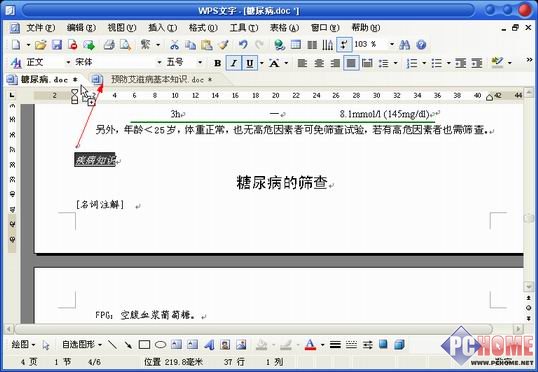This screenshot has height=372, width=538.
Task: Toggle Italic formatting
Action: click(234, 63)
